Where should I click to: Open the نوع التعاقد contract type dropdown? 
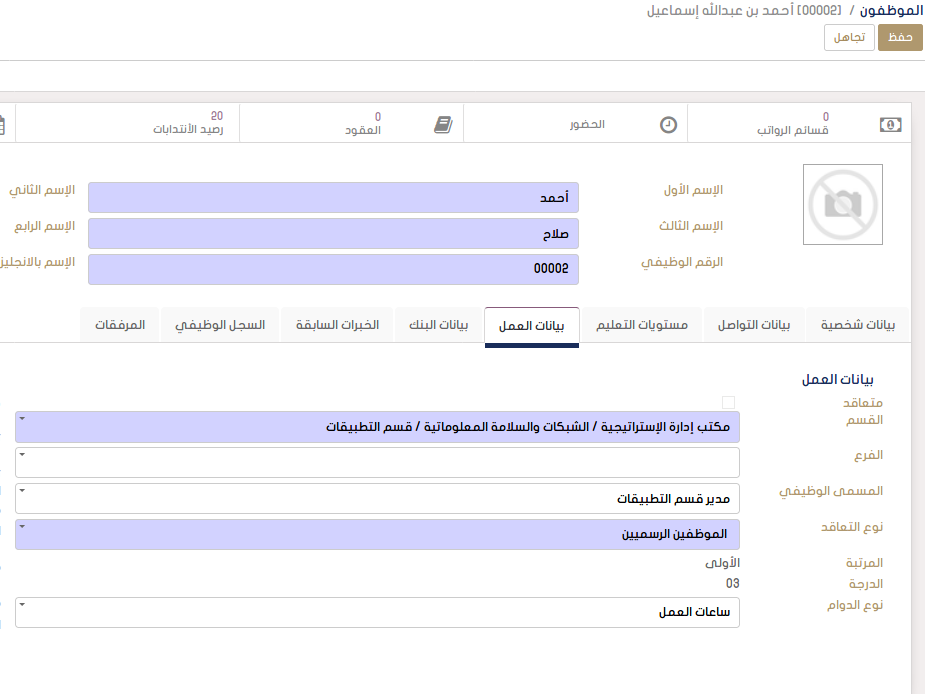coord(378,534)
